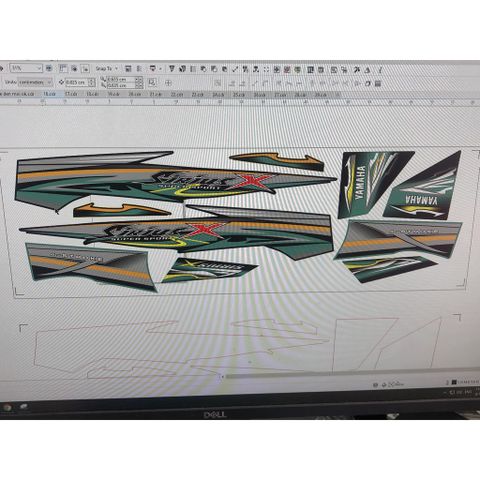Switch to the 28.cdr document tab
The image size is (480, 480).
pyautogui.click(x=300, y=95)
